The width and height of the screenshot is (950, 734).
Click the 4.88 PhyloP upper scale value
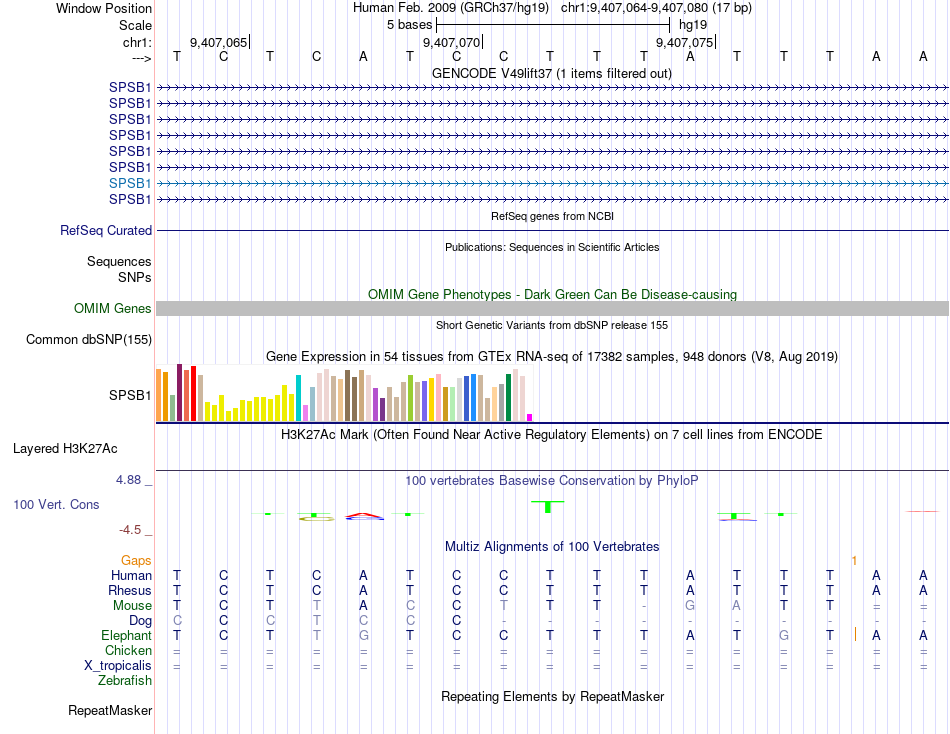[x=128, y=480]
